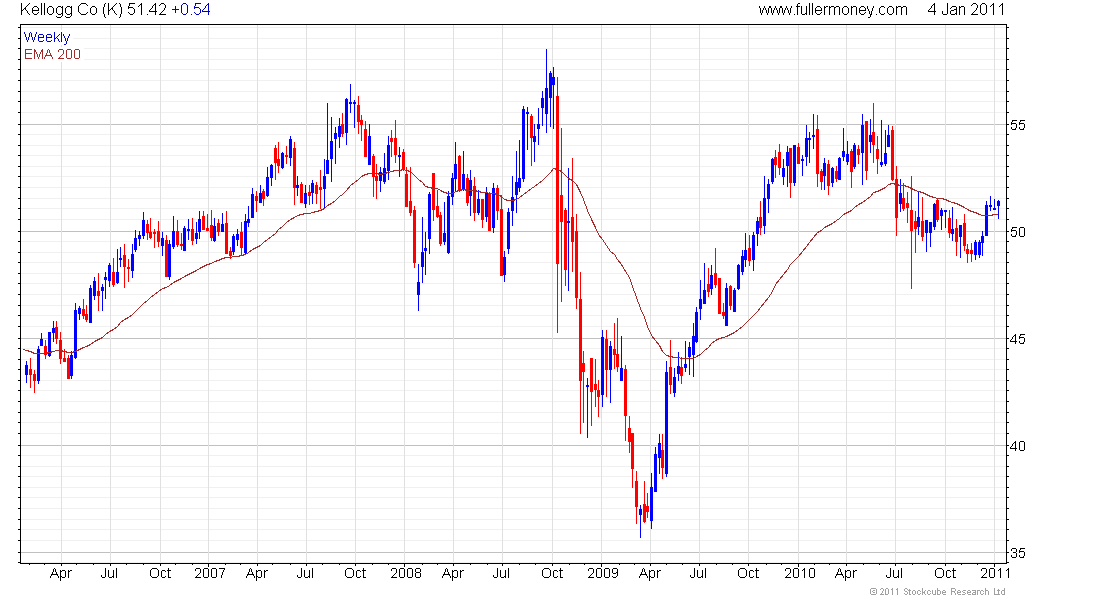Click the 45 price axis label
The width and height of the screenshot is (1100, 600).
click(x=1017, y=340)
